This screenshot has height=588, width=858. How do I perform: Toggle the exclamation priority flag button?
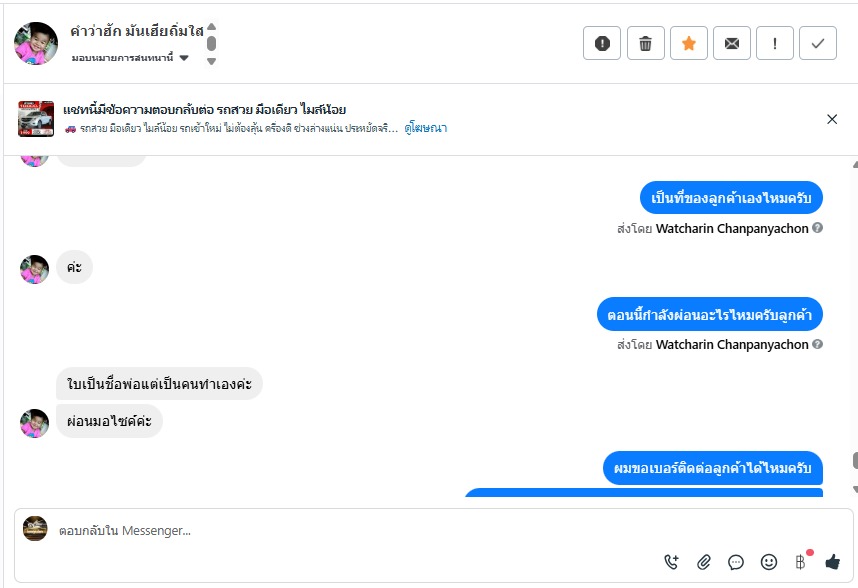click(775, 43)
